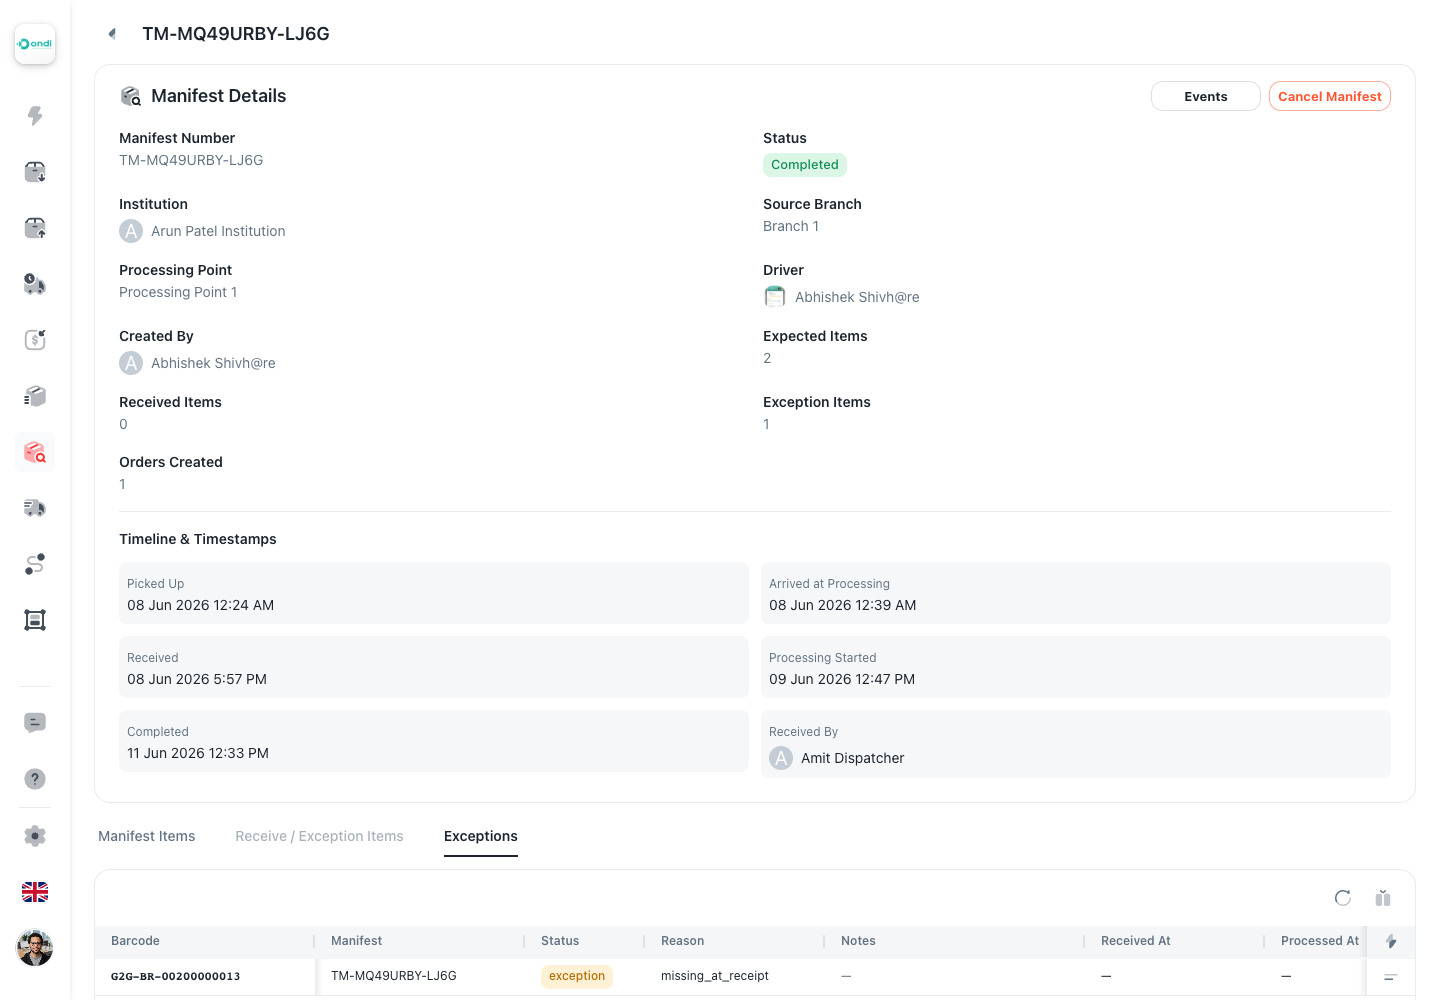Image resolution: width=1440 pixels, height=1000 pixels.
Task: Click Amit Dispatcher under Received By
Action: click(x=852, y=758)
